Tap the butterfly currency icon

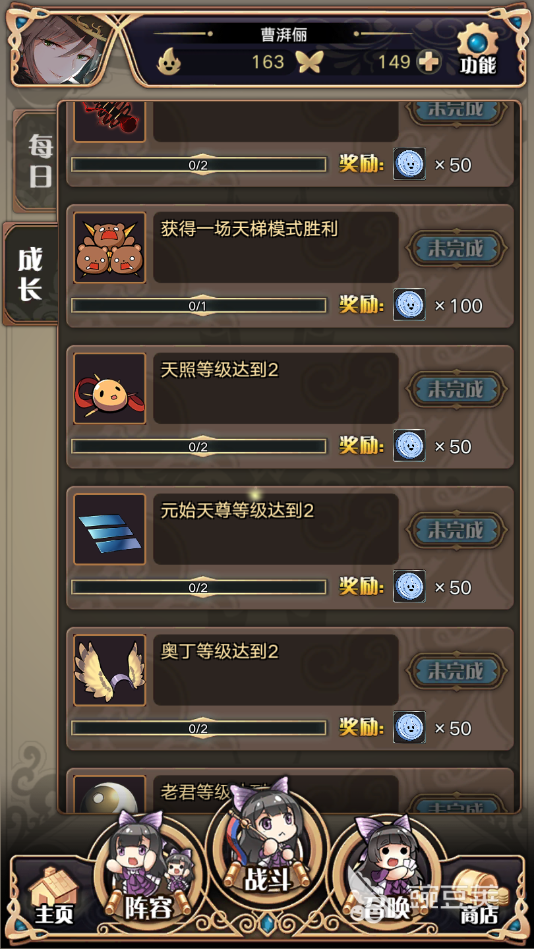pos(309,62)
